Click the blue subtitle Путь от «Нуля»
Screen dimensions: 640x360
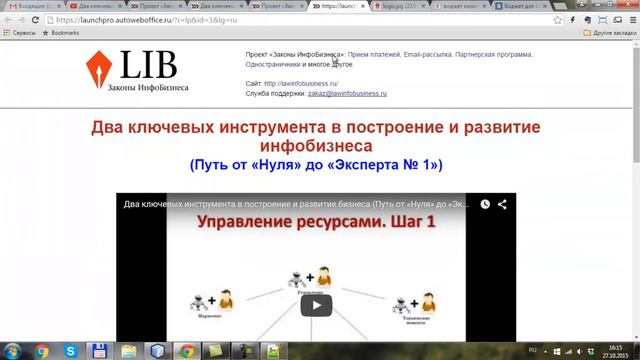[x=316, y=165]
